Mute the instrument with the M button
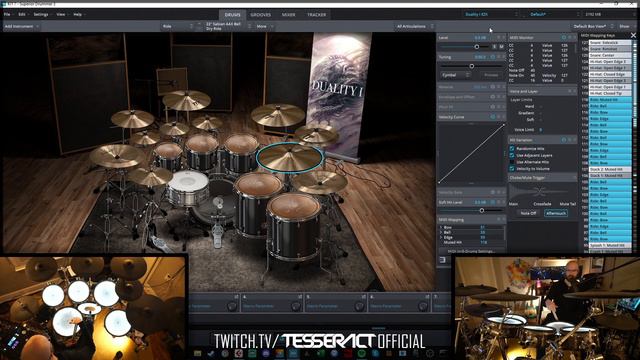The image size is (640, 360). click(501, 47)
